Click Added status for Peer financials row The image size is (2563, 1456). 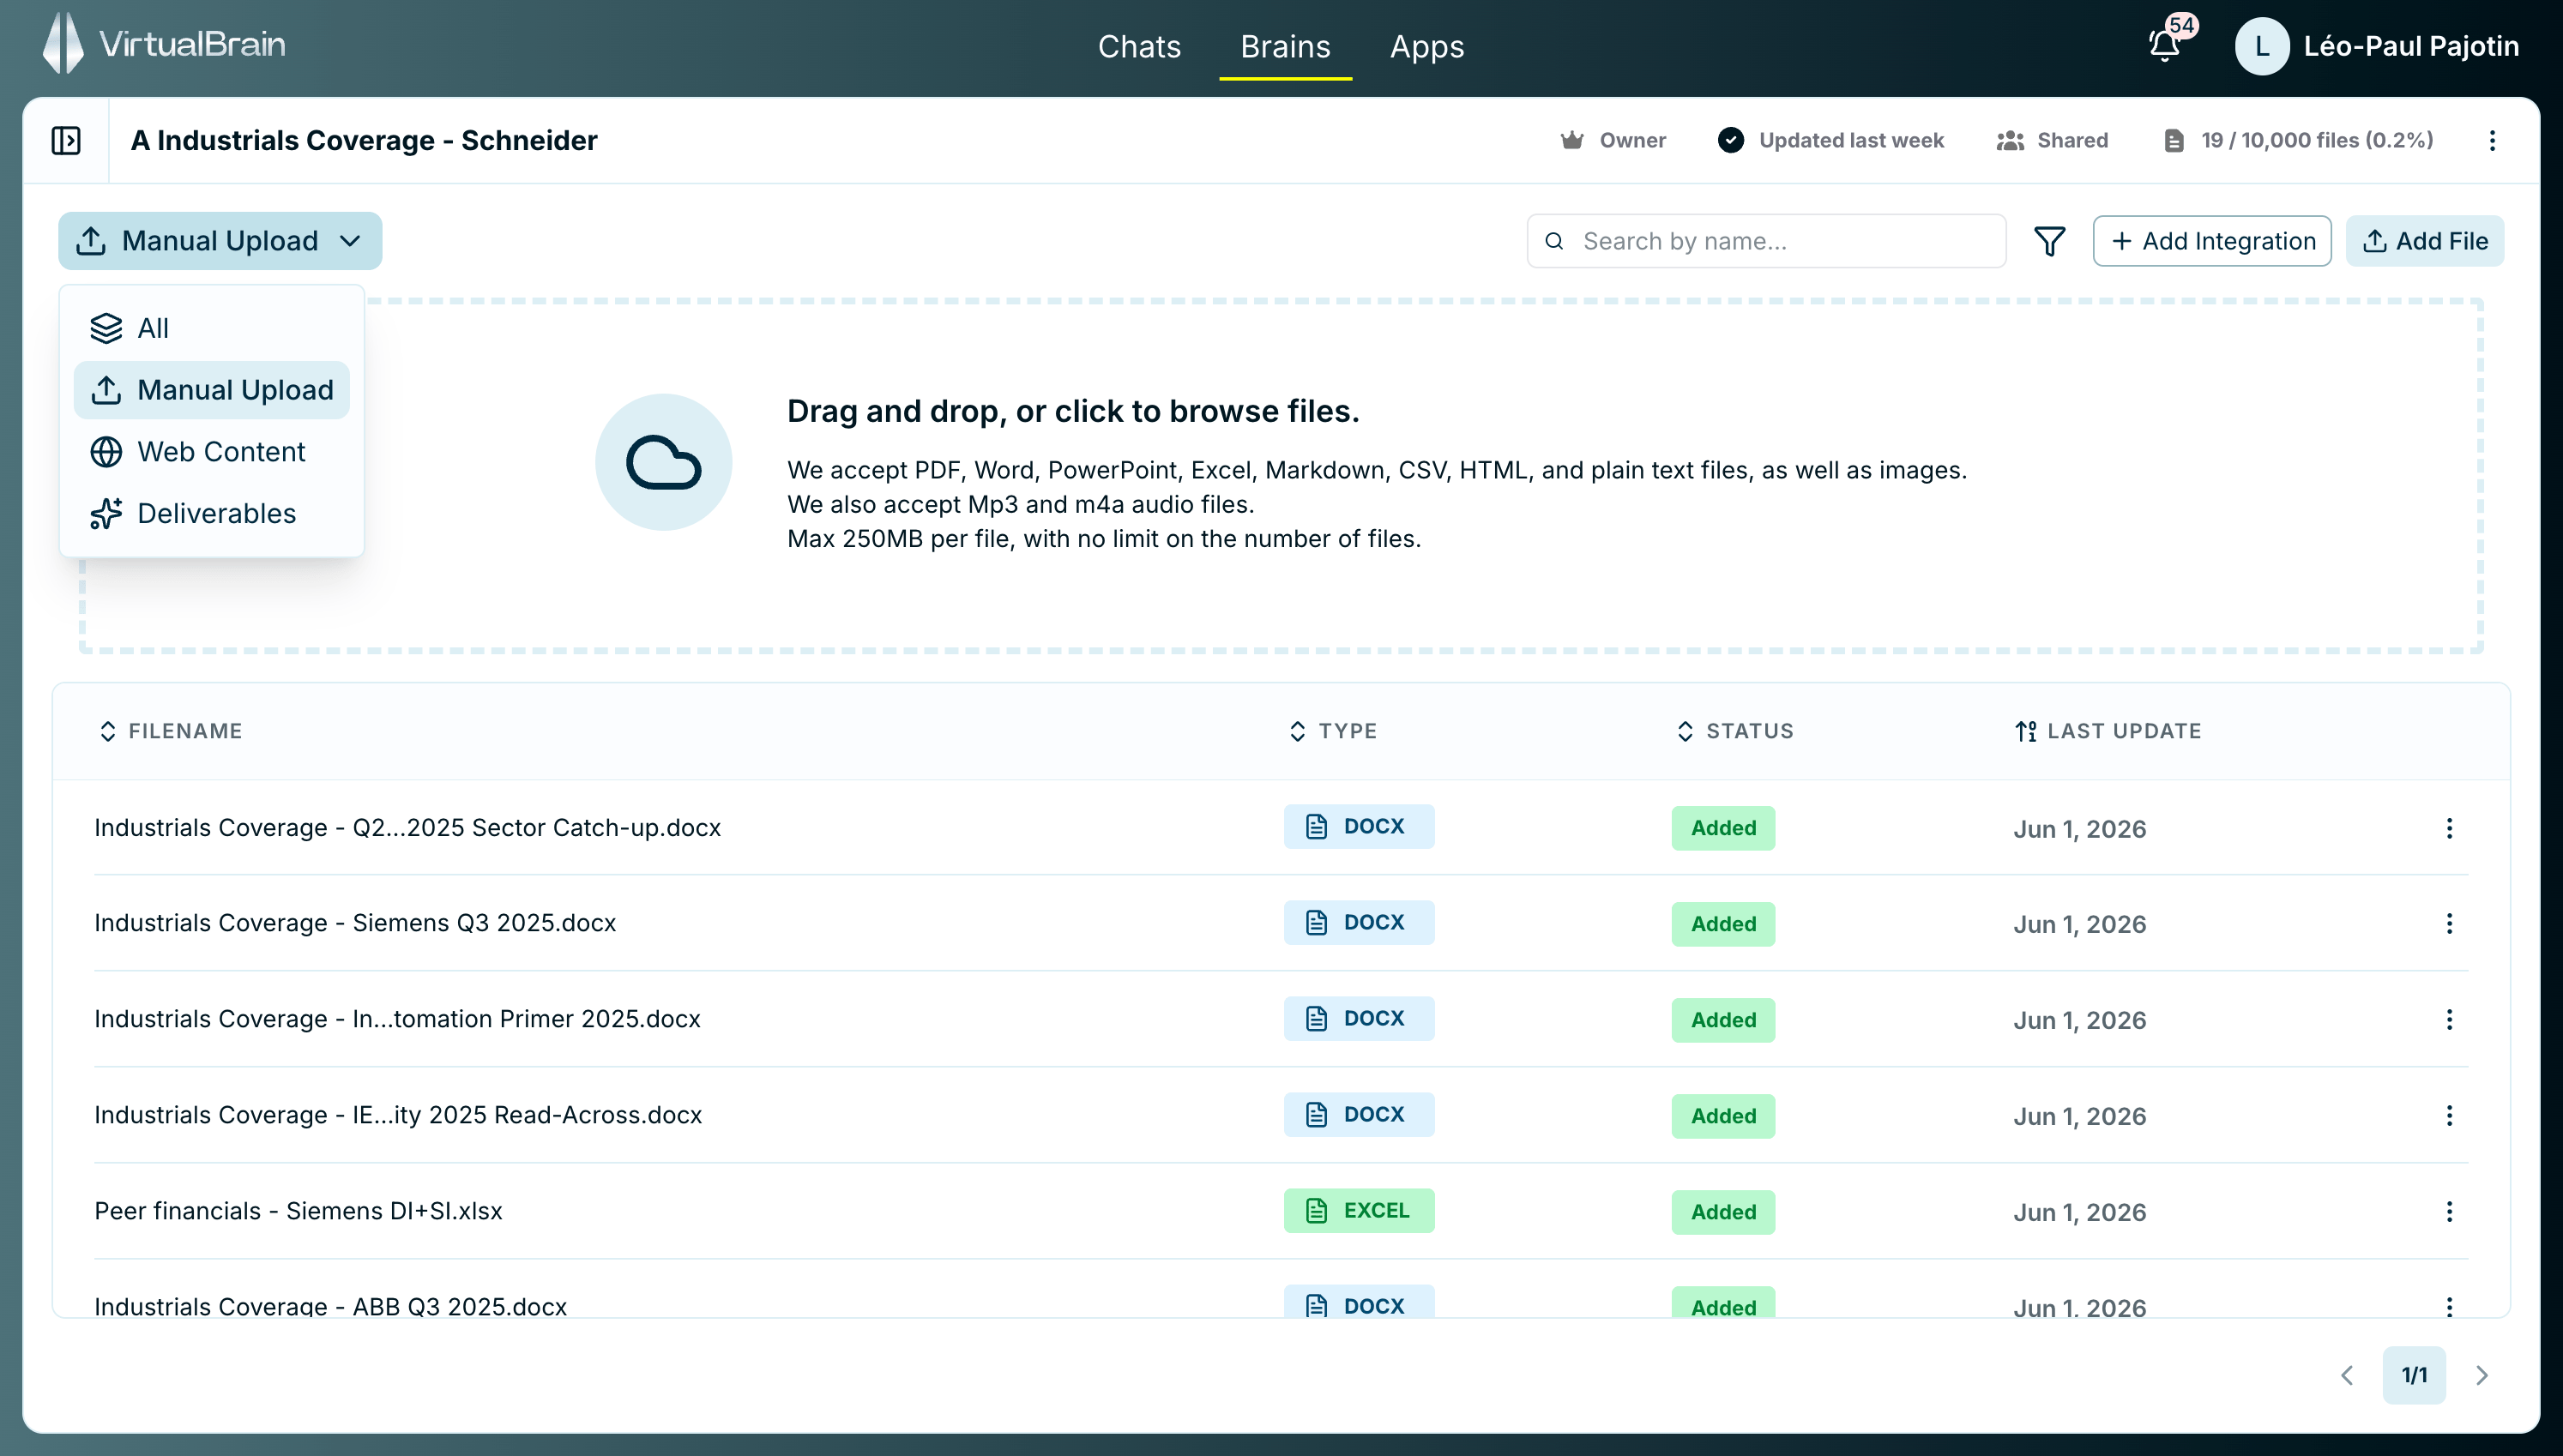1723,1212
